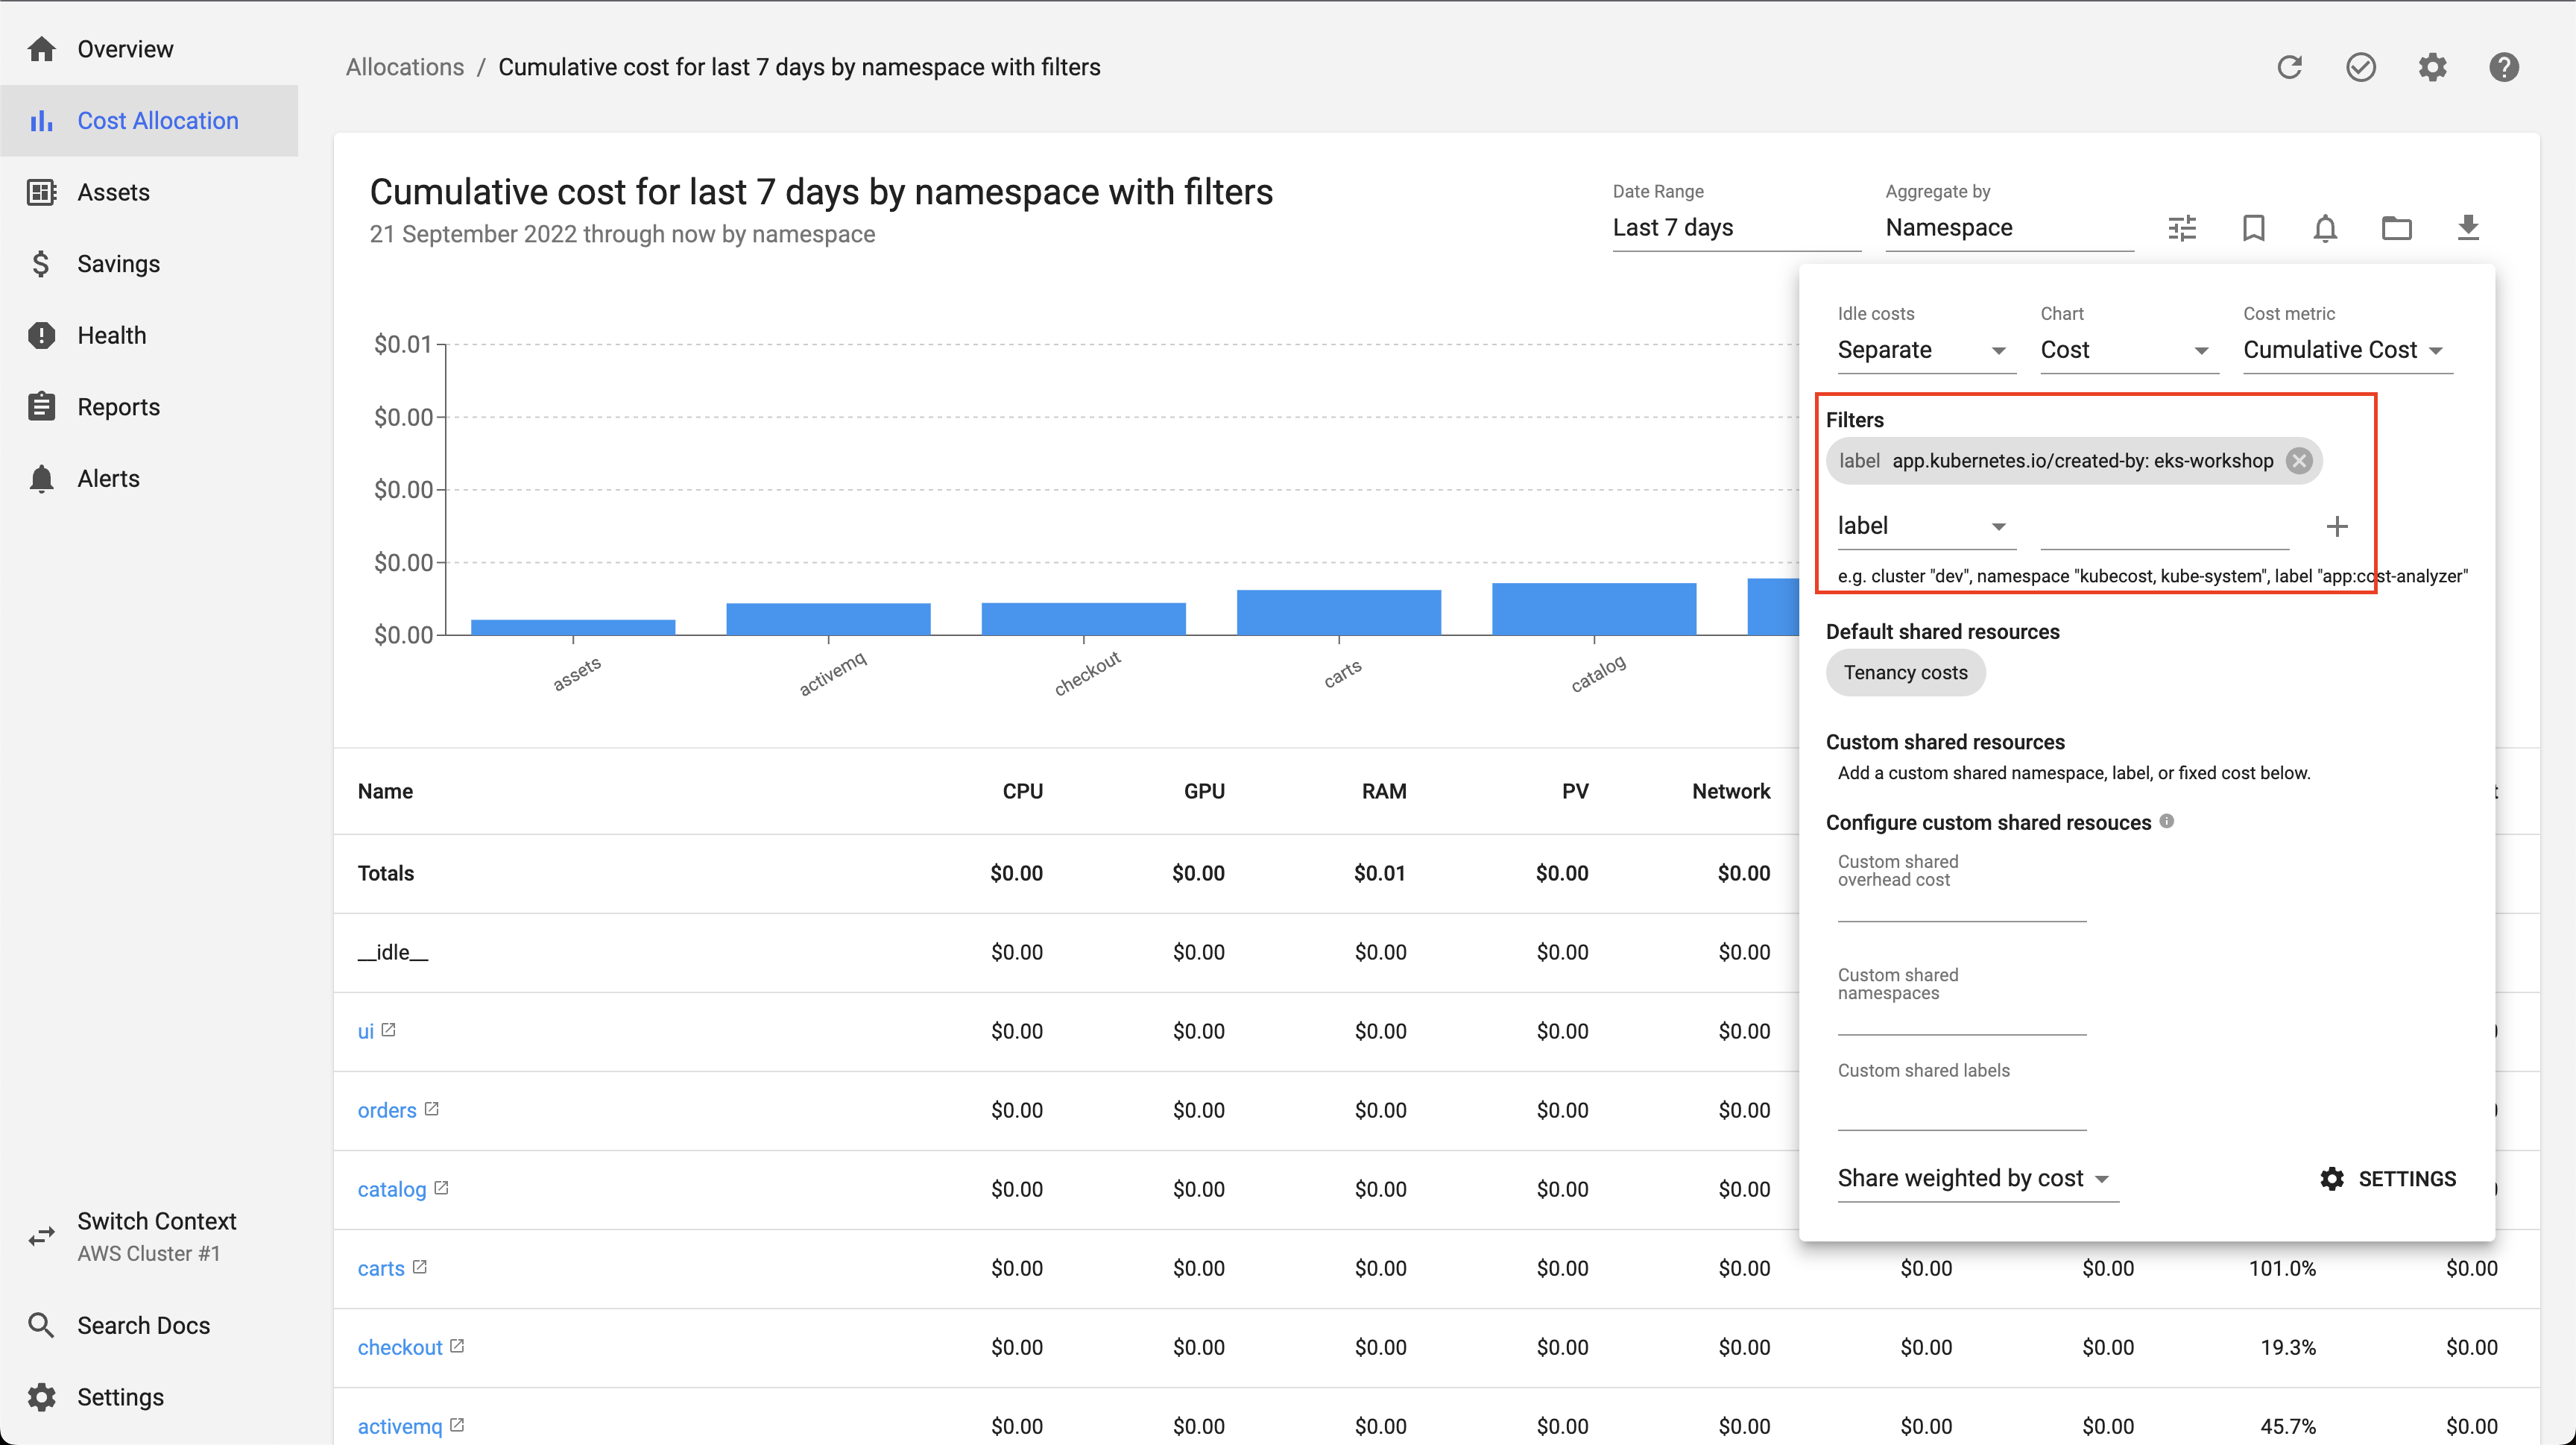Viewport: 2576px width, 1445px height.
Task: Save report with bookmark icon
Action: coord(2253,228)
